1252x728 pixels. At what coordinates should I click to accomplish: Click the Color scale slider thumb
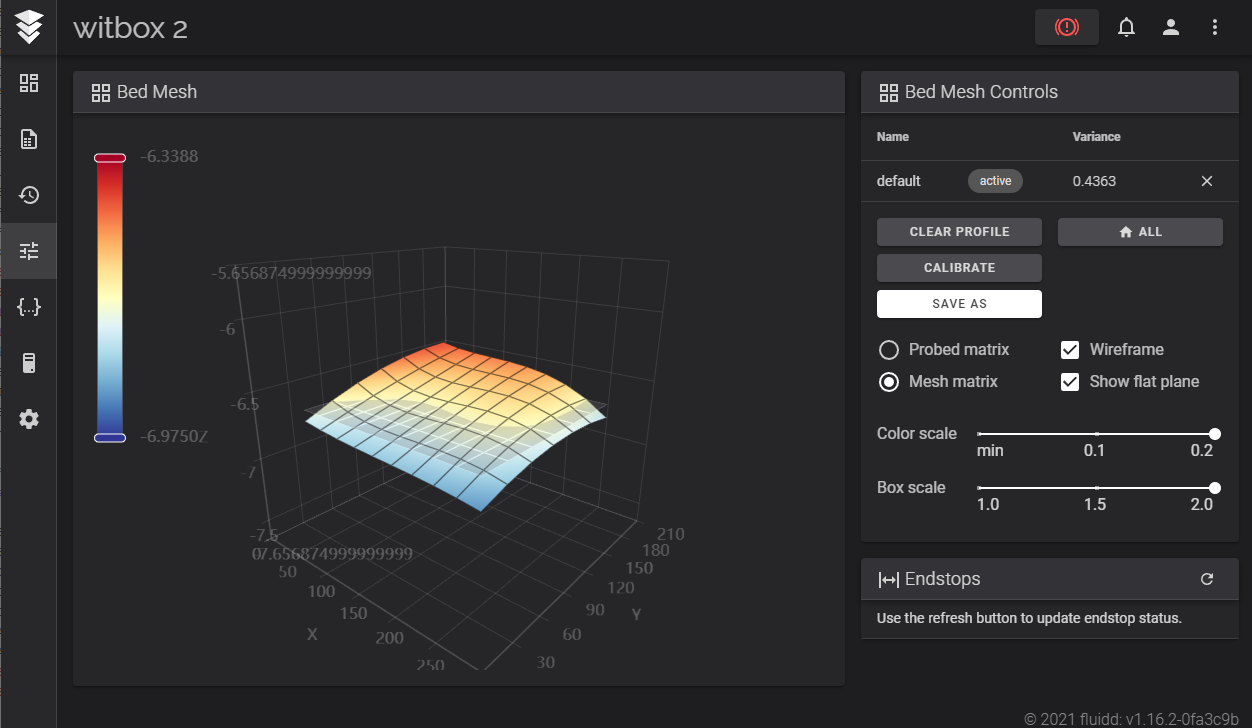point(1215,434)
